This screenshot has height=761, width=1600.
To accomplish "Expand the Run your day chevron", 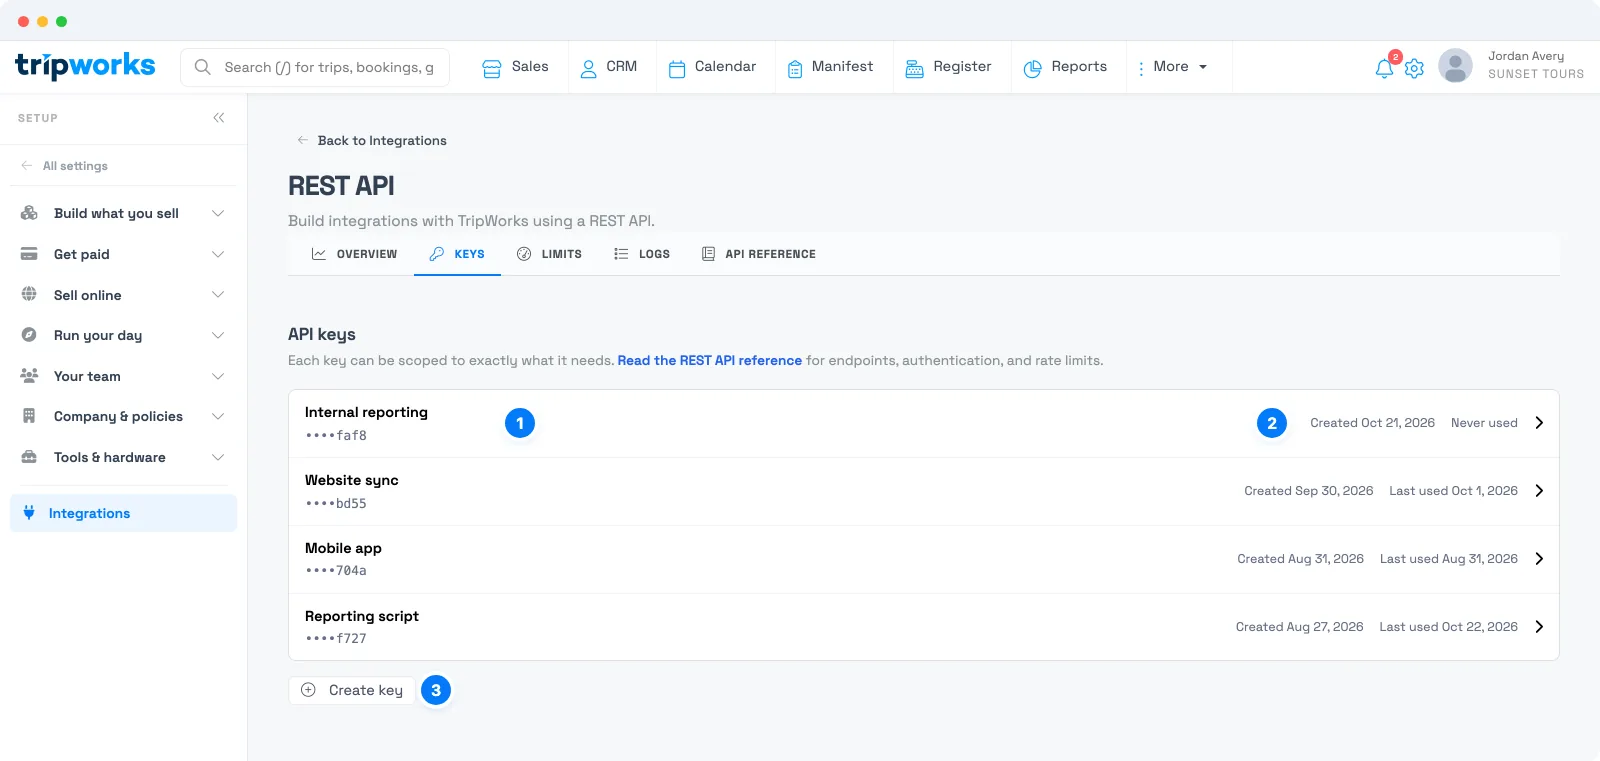I will coord(218,335).
